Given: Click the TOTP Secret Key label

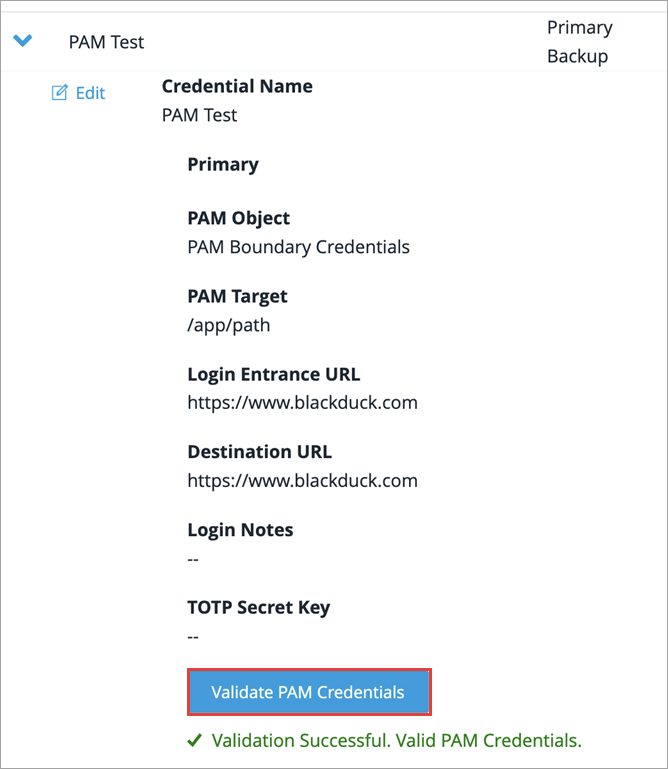Looking at the screenshot, I should [258, 607].
